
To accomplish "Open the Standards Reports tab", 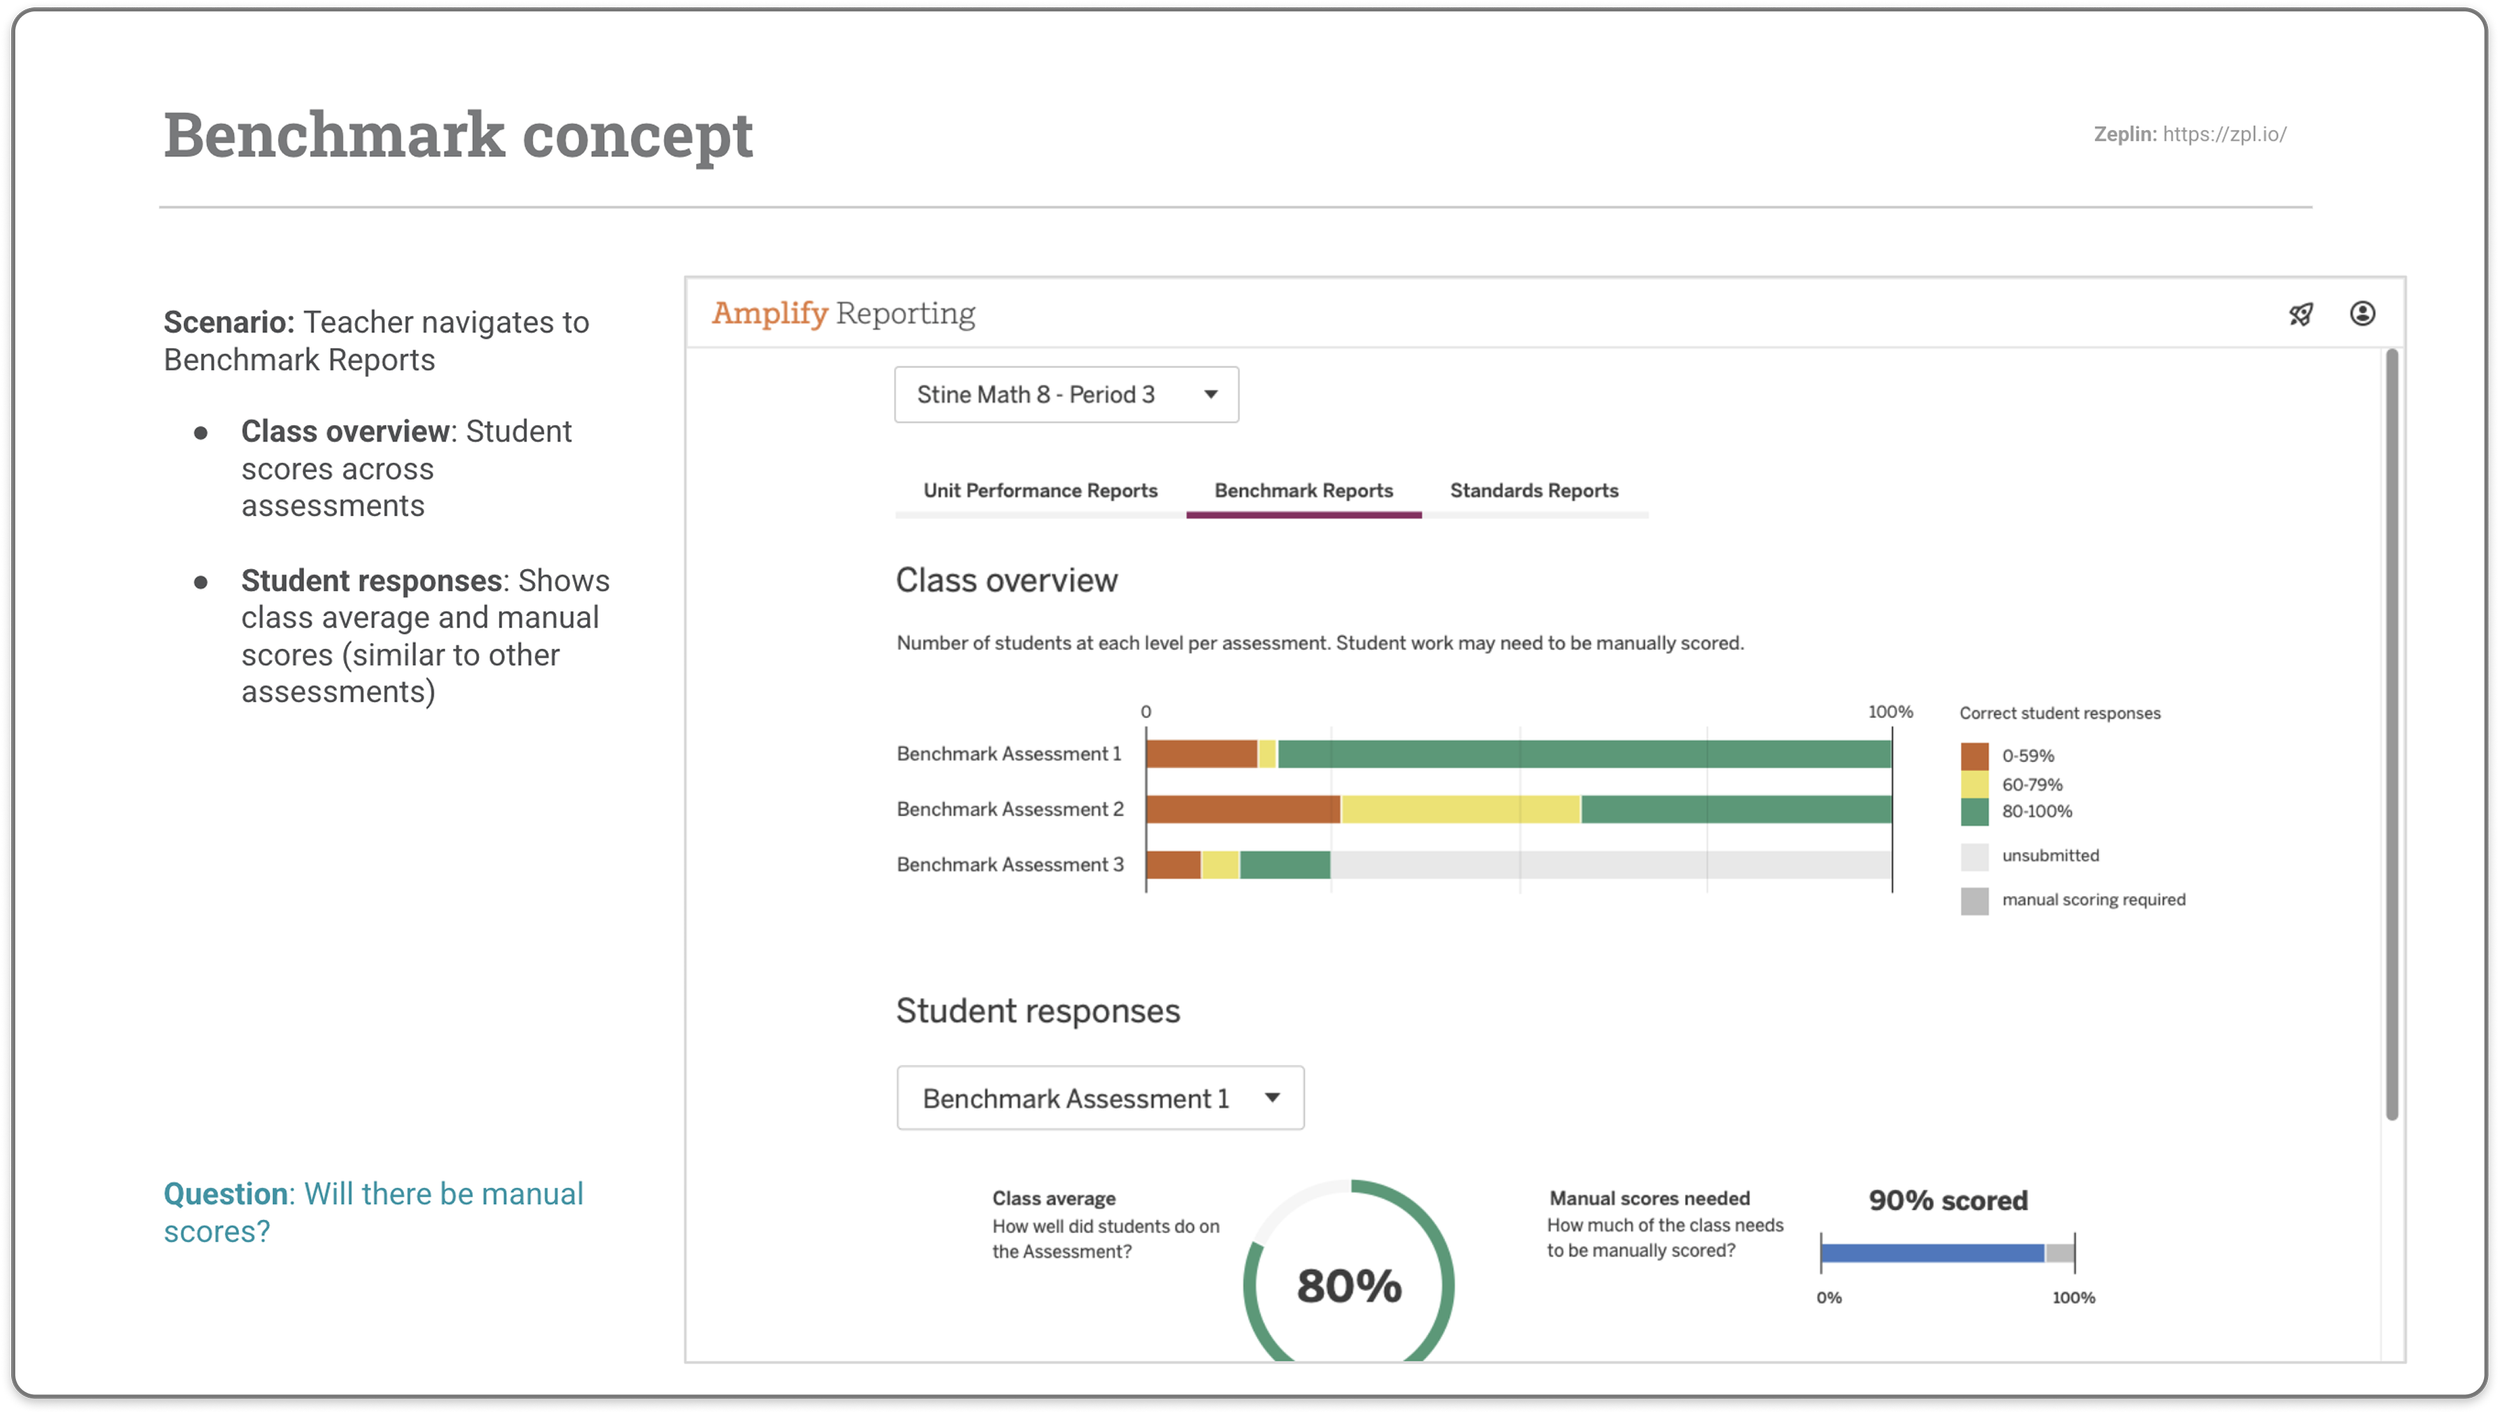I will (1534, 491).
